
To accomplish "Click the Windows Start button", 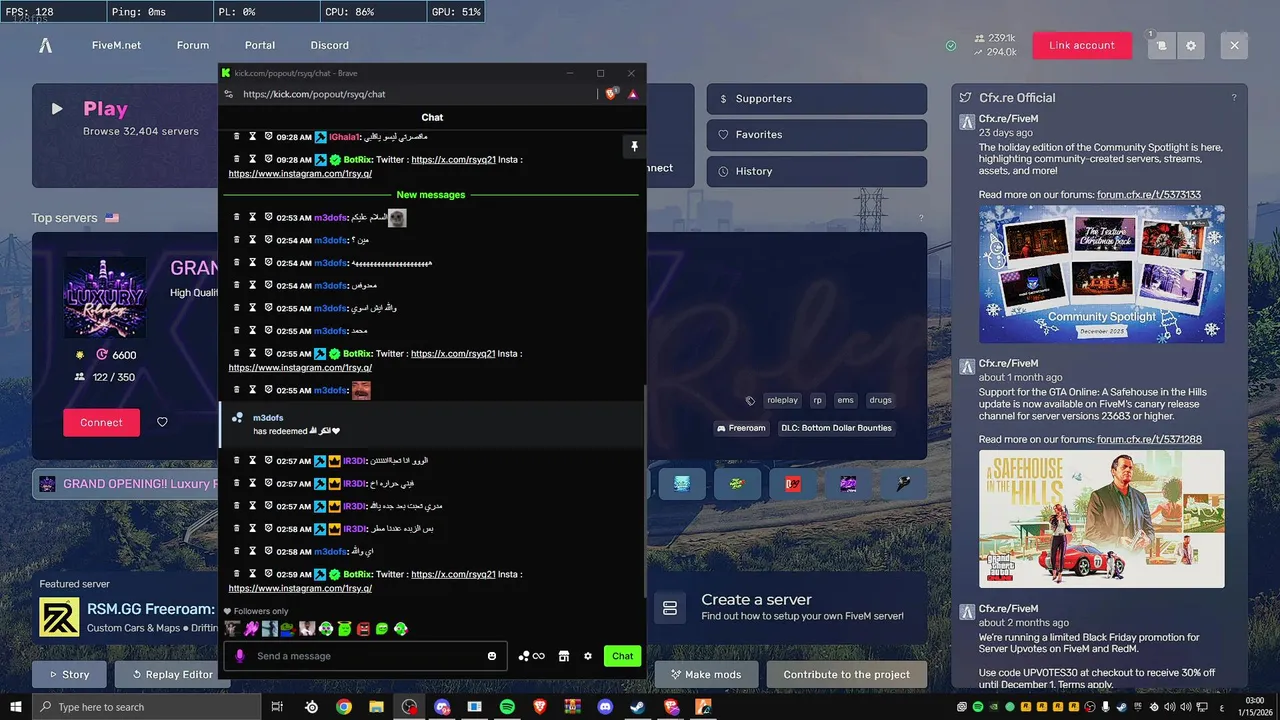I will [x=15, y=706].
